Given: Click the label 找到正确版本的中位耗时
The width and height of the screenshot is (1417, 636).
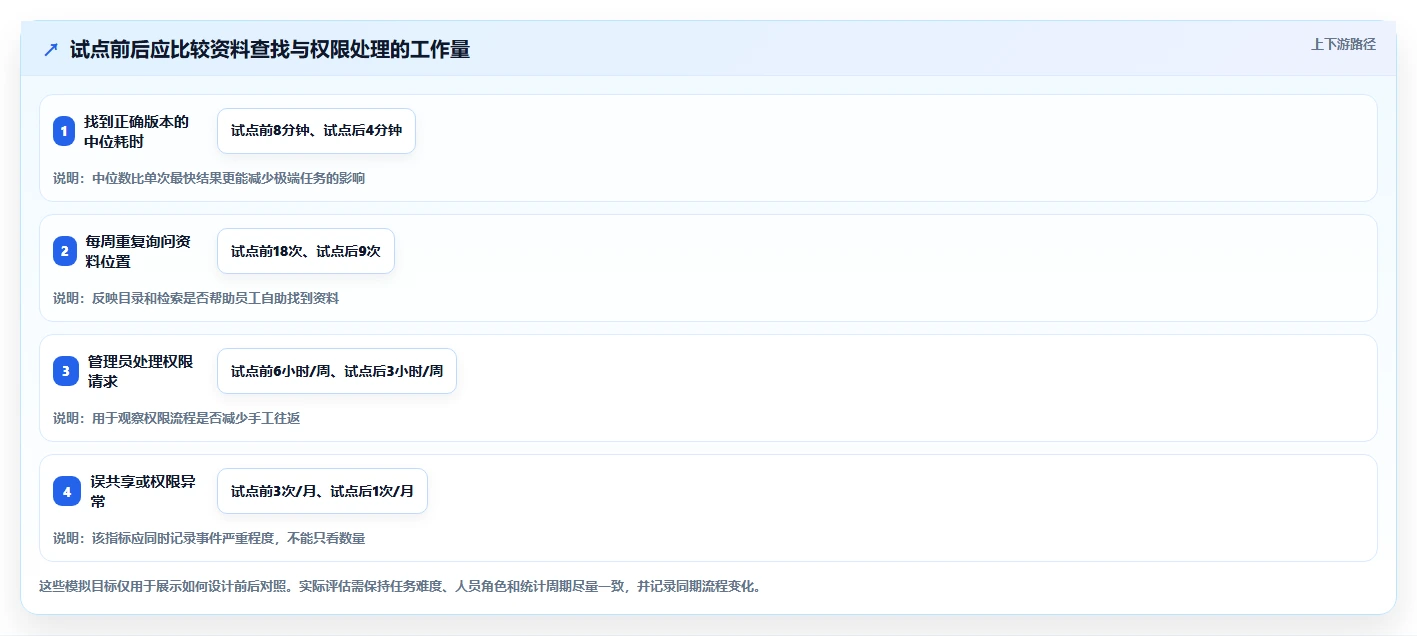Looking at the screenshot, I should coord(136,131).
